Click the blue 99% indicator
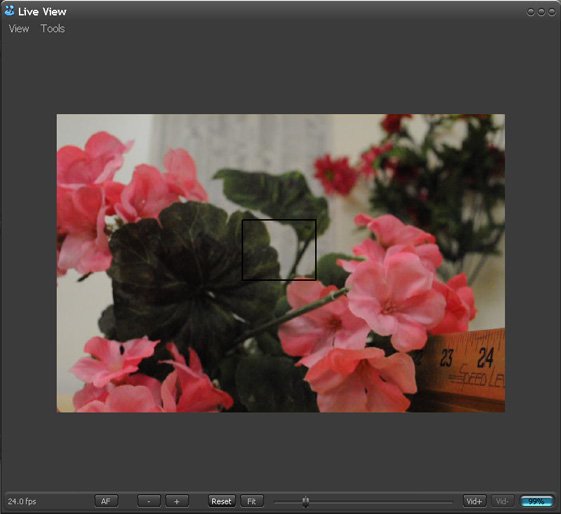Viewport: 561px width, 514px height. [536, 501]
